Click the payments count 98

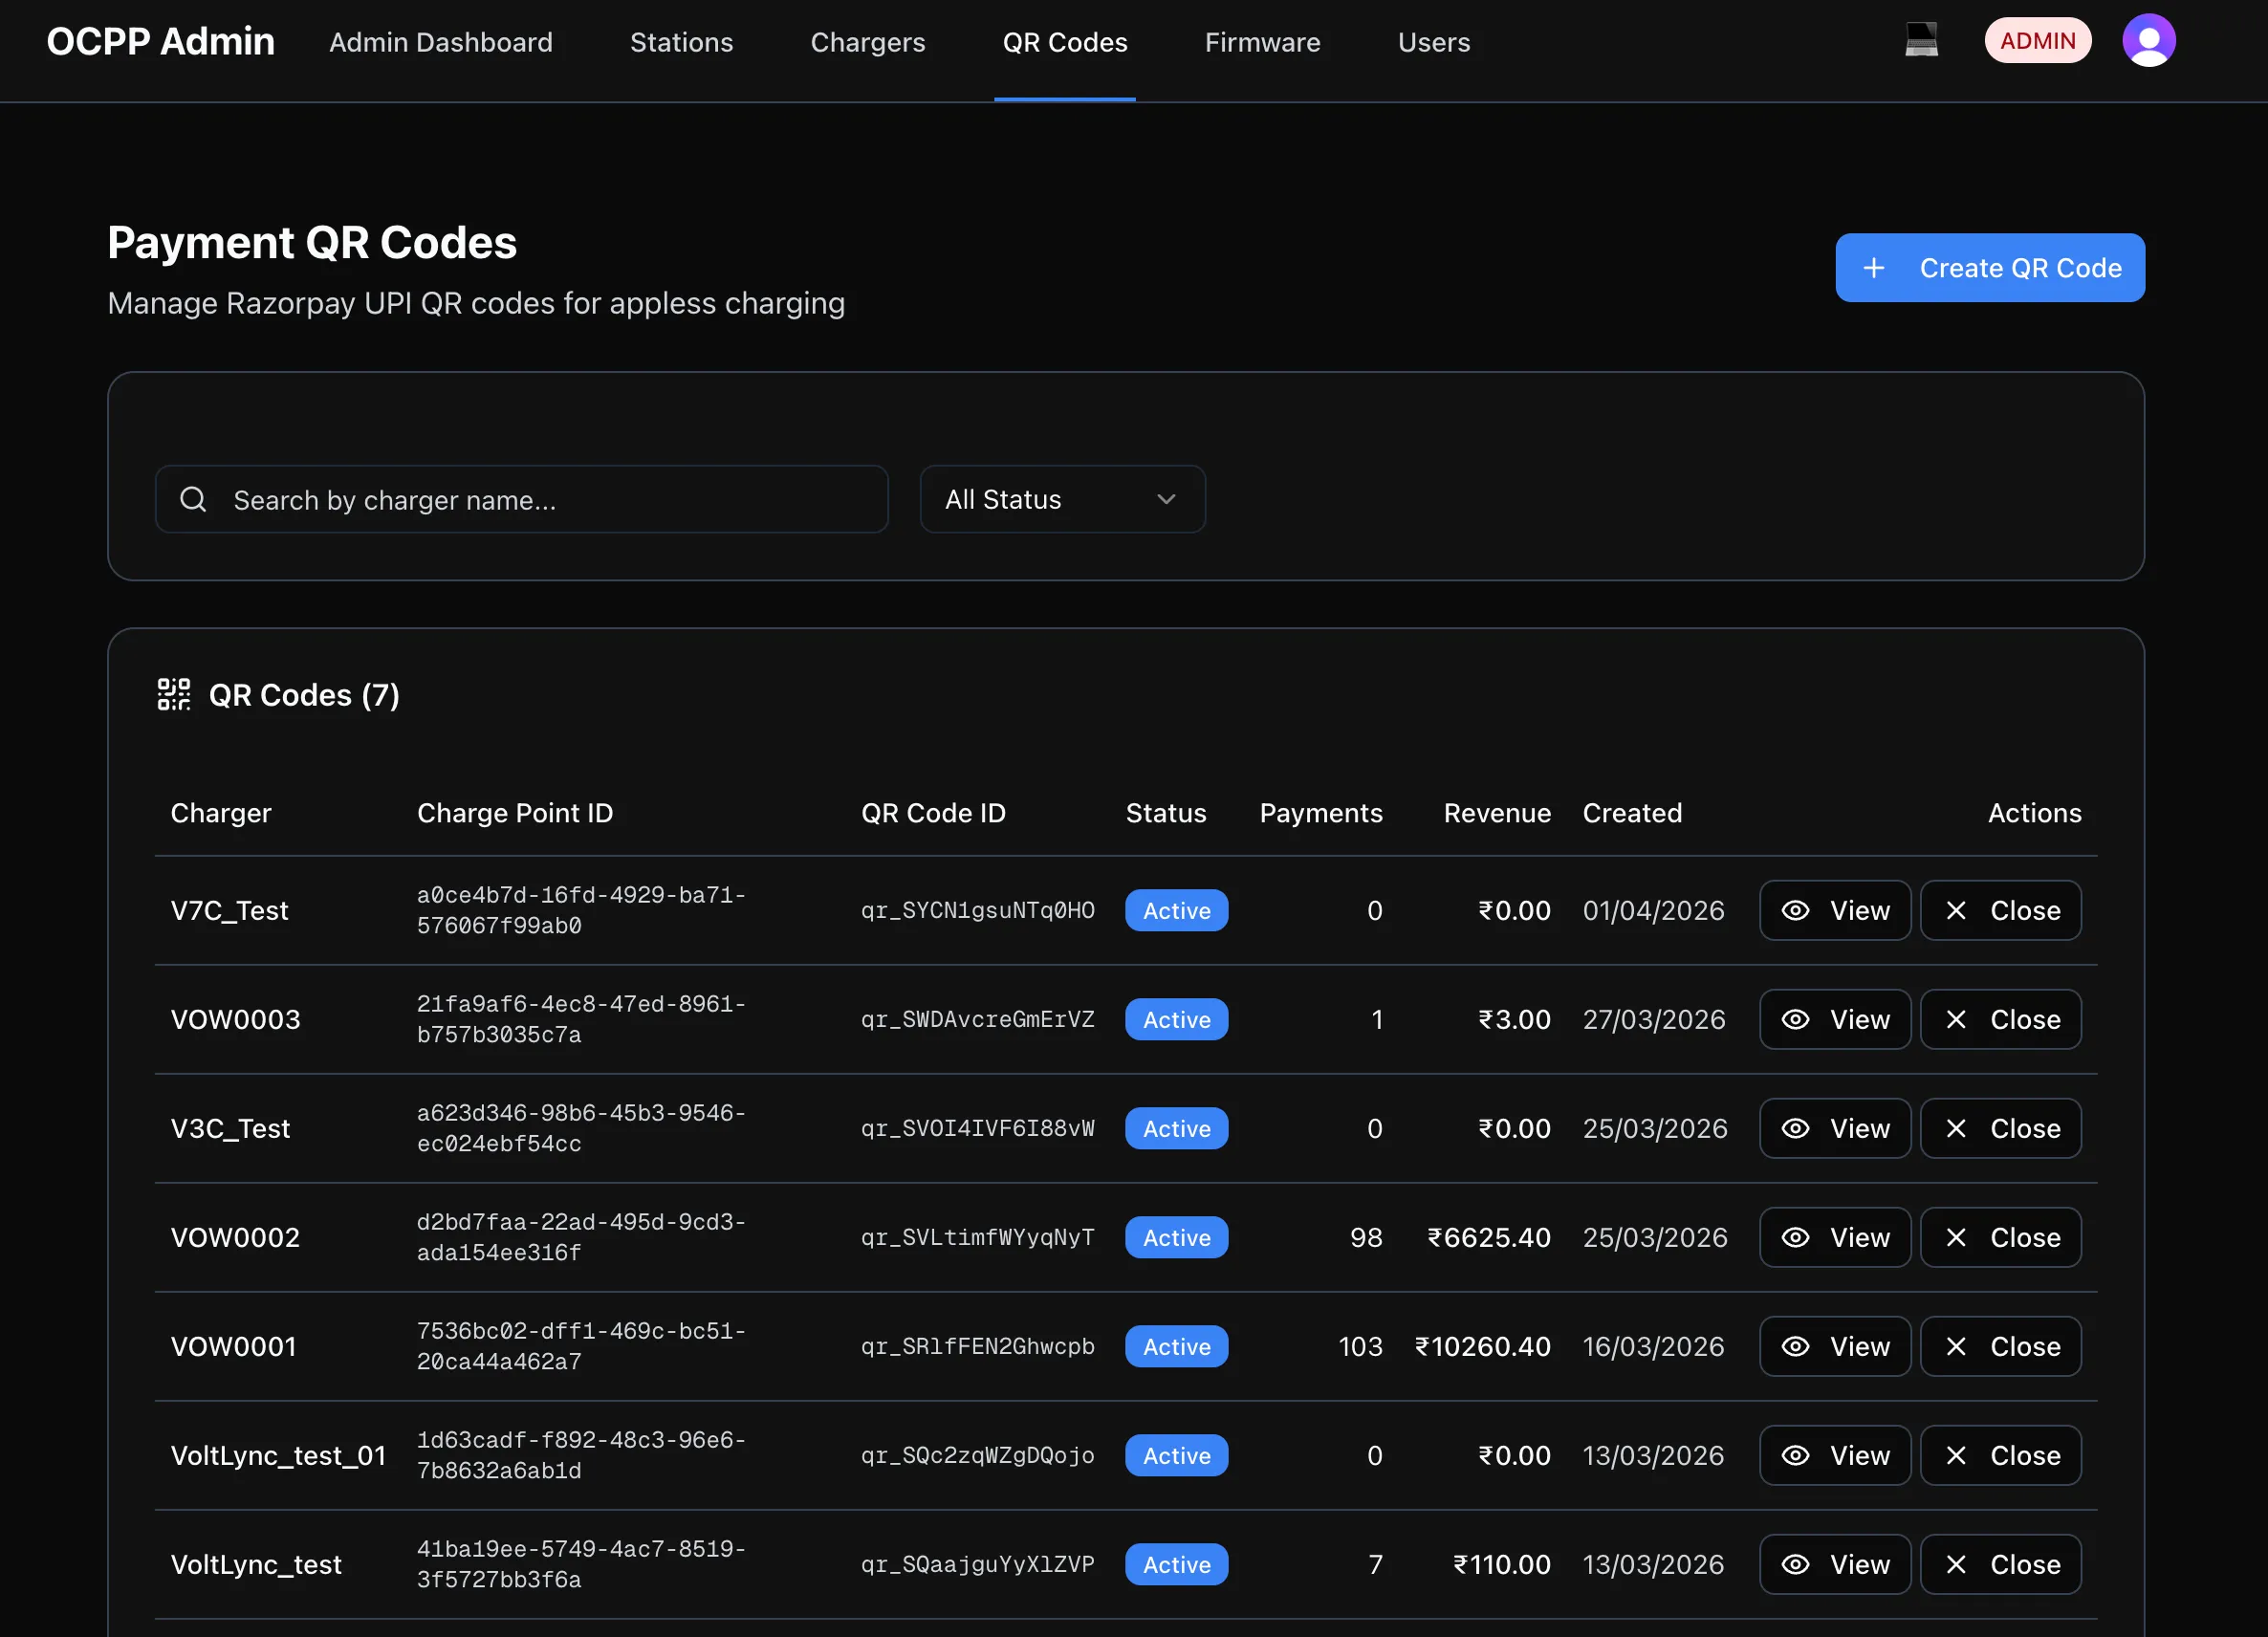pos(1366,1237)
